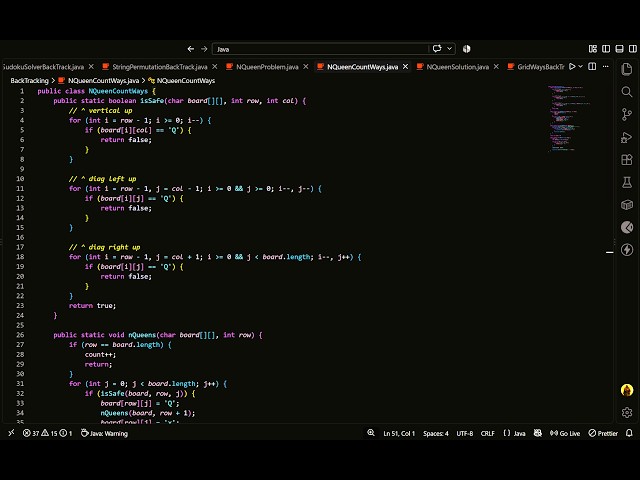The image size is (640, 480).
Task: Go back in navigation history
Action: pyautogui.click(x=191, y=49)
